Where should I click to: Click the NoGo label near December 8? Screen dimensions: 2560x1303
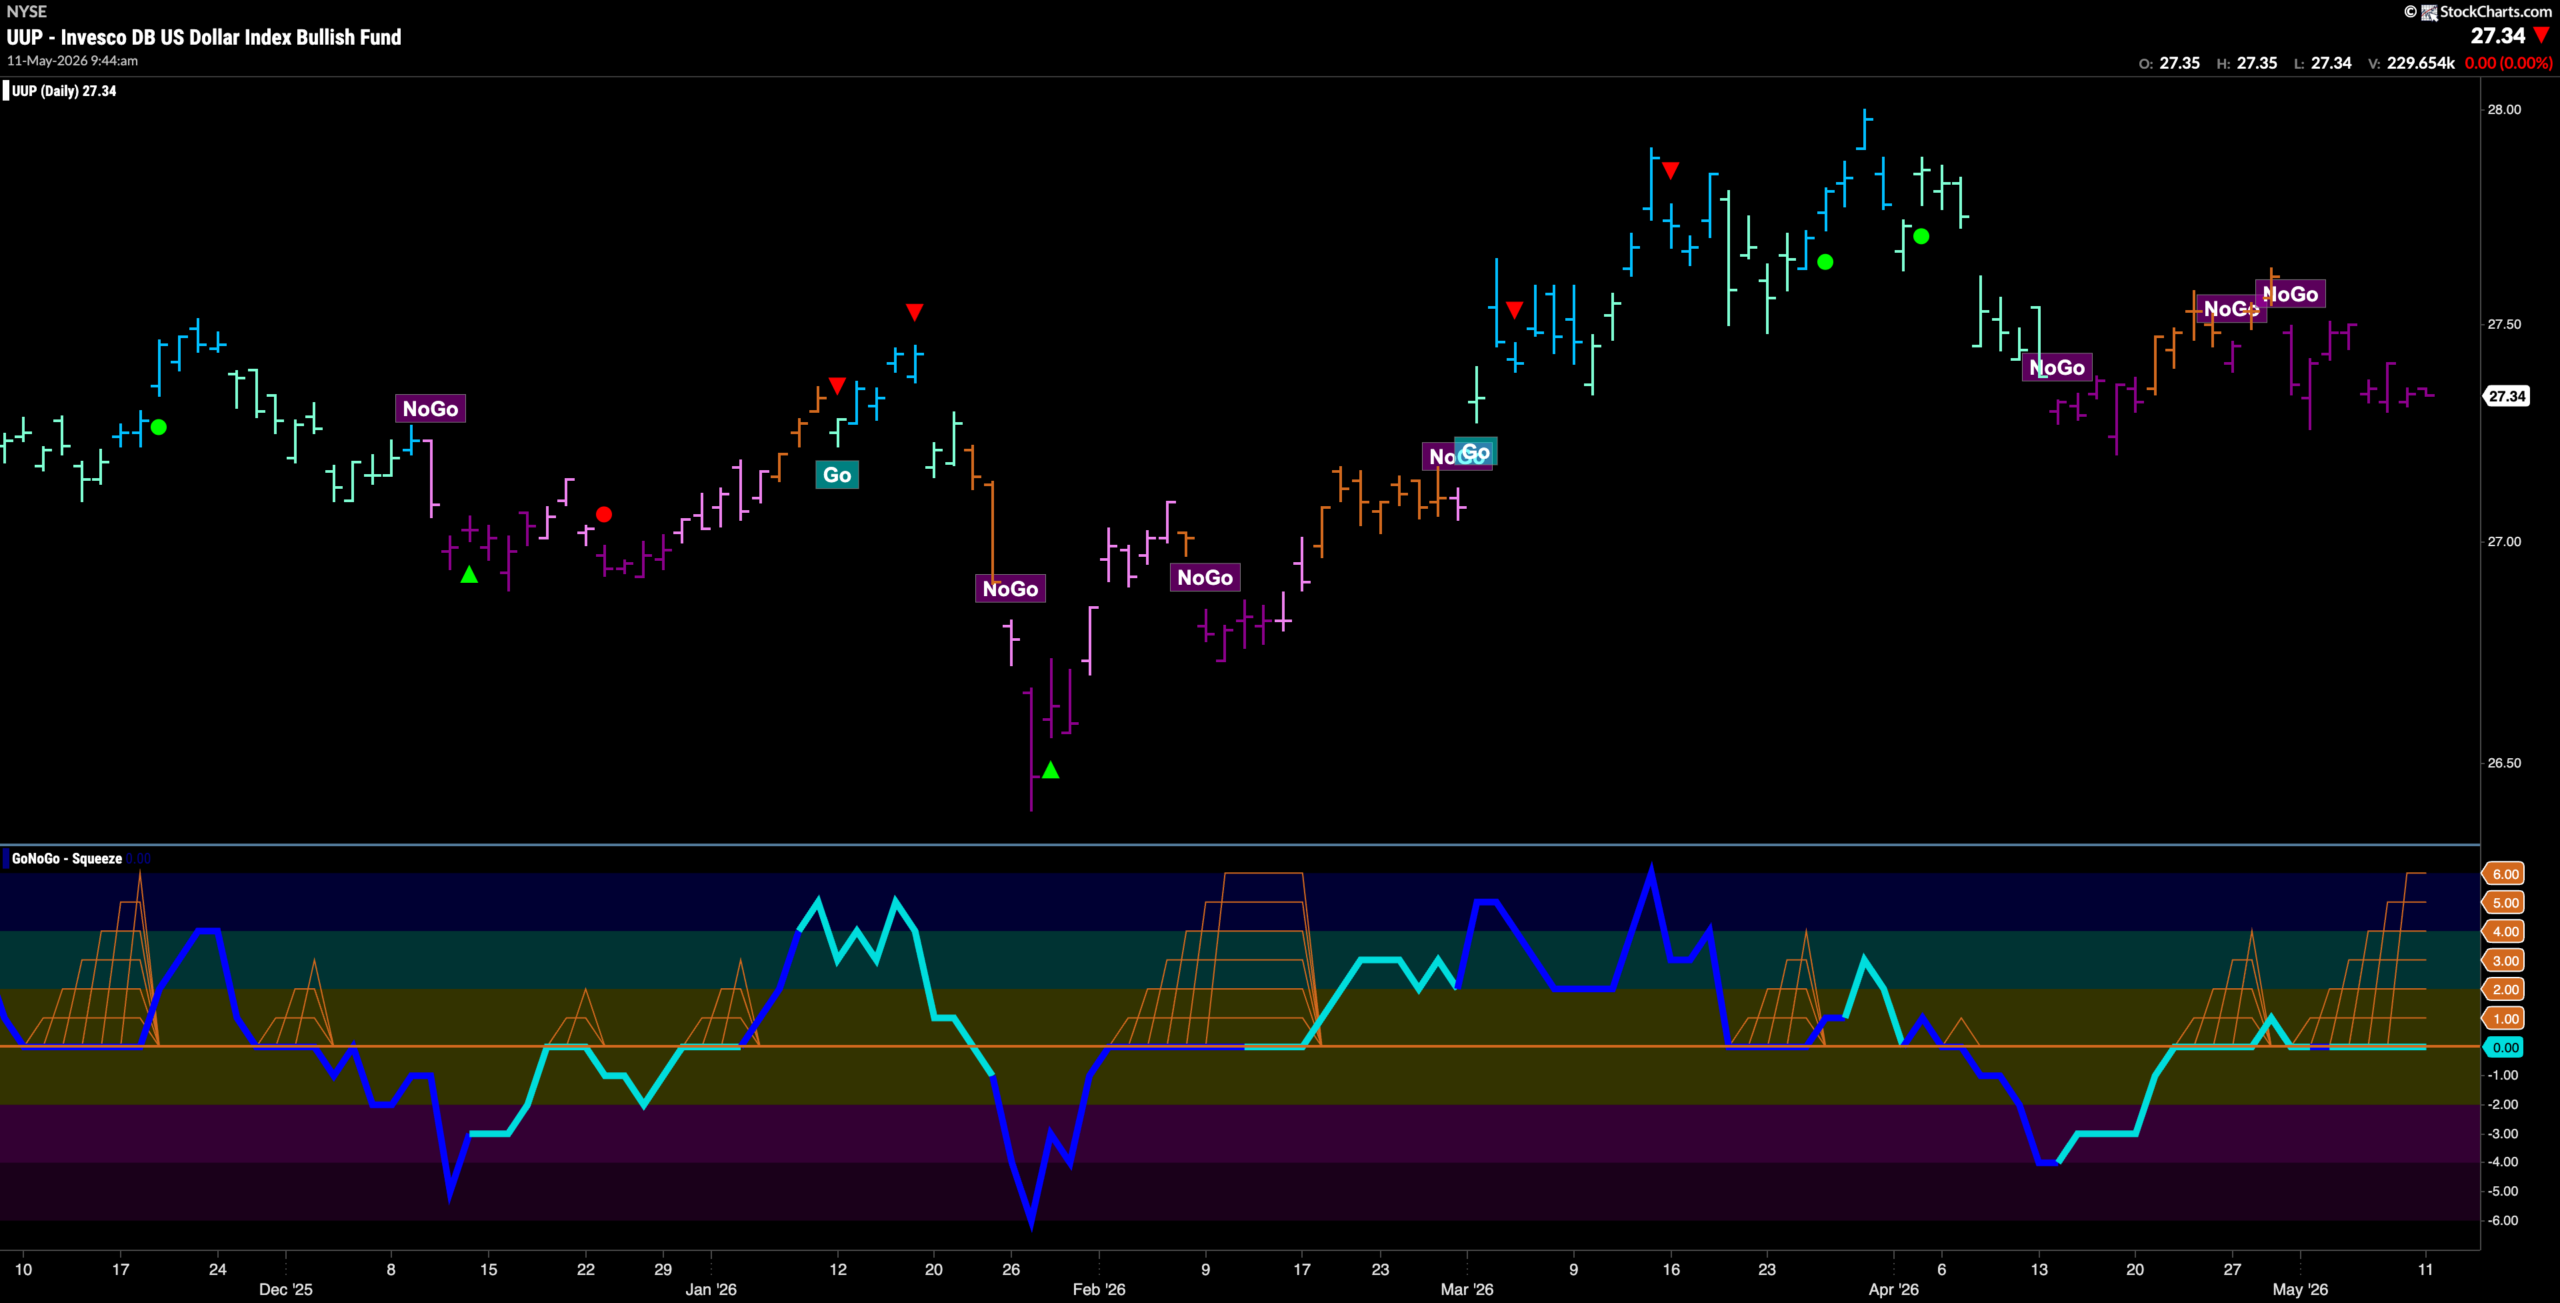coord(431,408)
